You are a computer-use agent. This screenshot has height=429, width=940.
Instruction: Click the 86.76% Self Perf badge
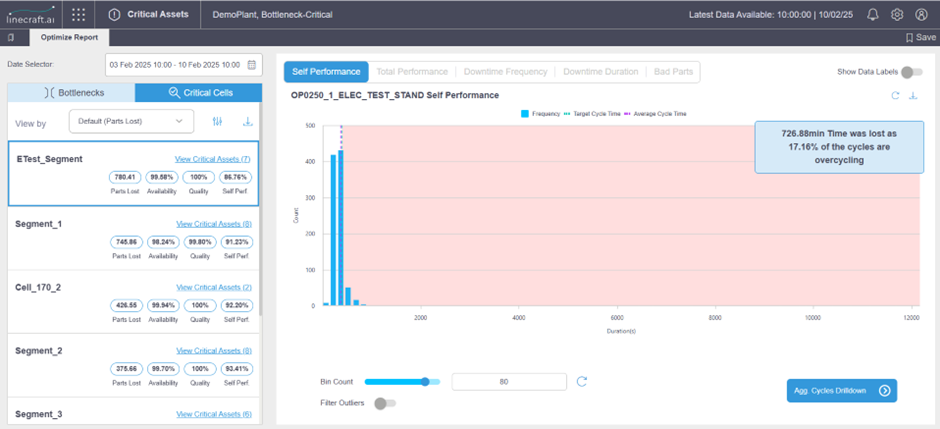point(236,177)
